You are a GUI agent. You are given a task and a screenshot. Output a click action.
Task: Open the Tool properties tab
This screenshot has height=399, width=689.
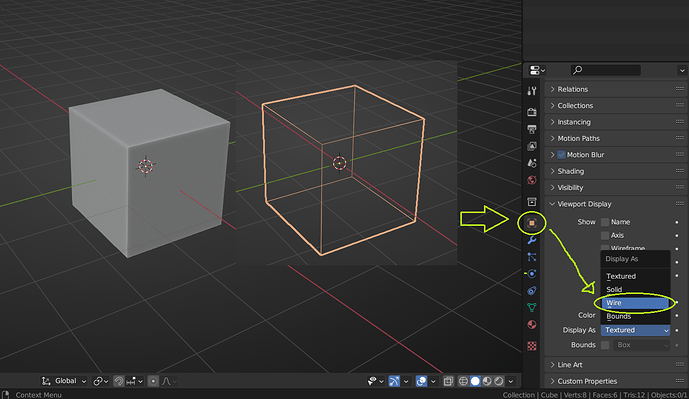point(532,91)
